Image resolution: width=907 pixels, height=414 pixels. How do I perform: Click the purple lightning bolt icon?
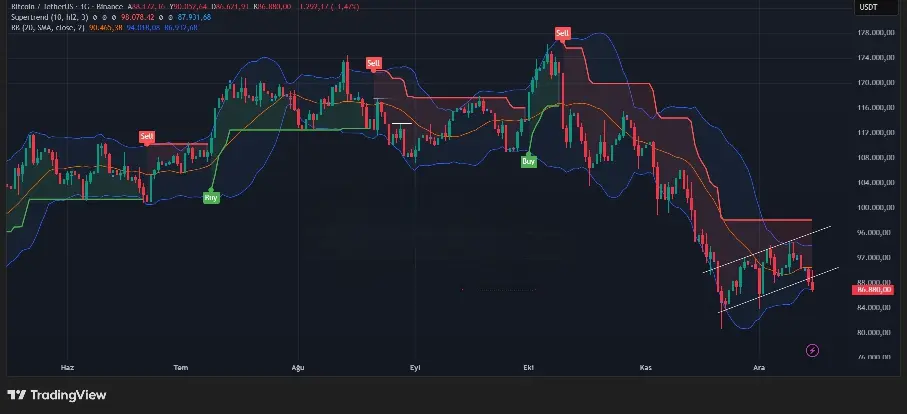point(812,350)
